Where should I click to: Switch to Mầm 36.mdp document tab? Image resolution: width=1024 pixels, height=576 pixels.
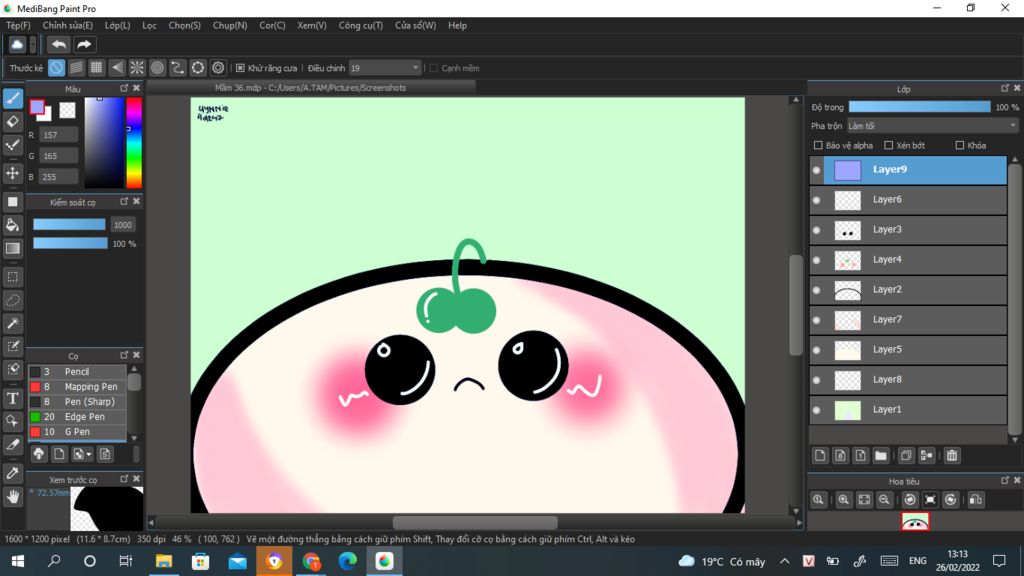coord(311,88)
